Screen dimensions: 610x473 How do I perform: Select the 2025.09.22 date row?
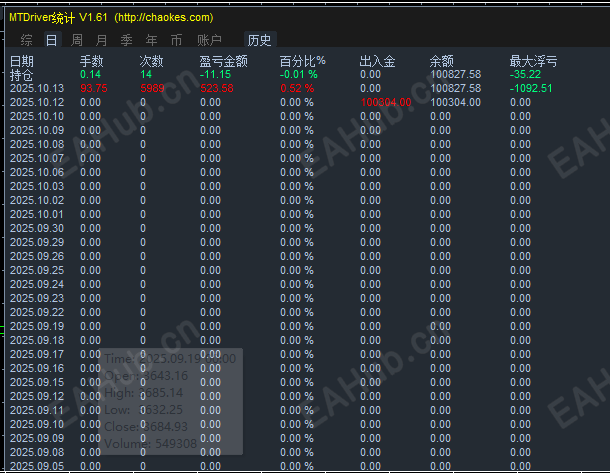coord(37,312)
